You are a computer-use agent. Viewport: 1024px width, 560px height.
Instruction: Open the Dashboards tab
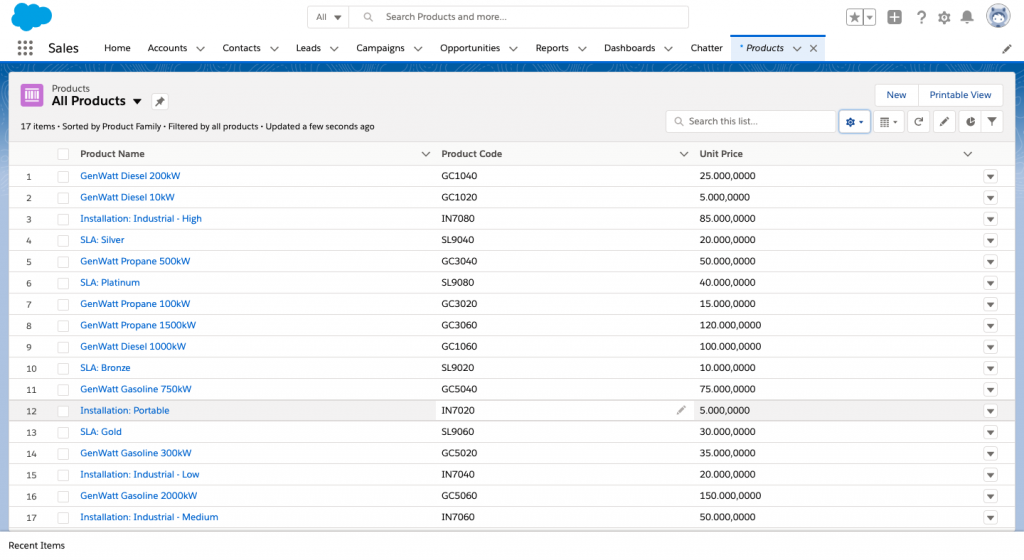630,48
